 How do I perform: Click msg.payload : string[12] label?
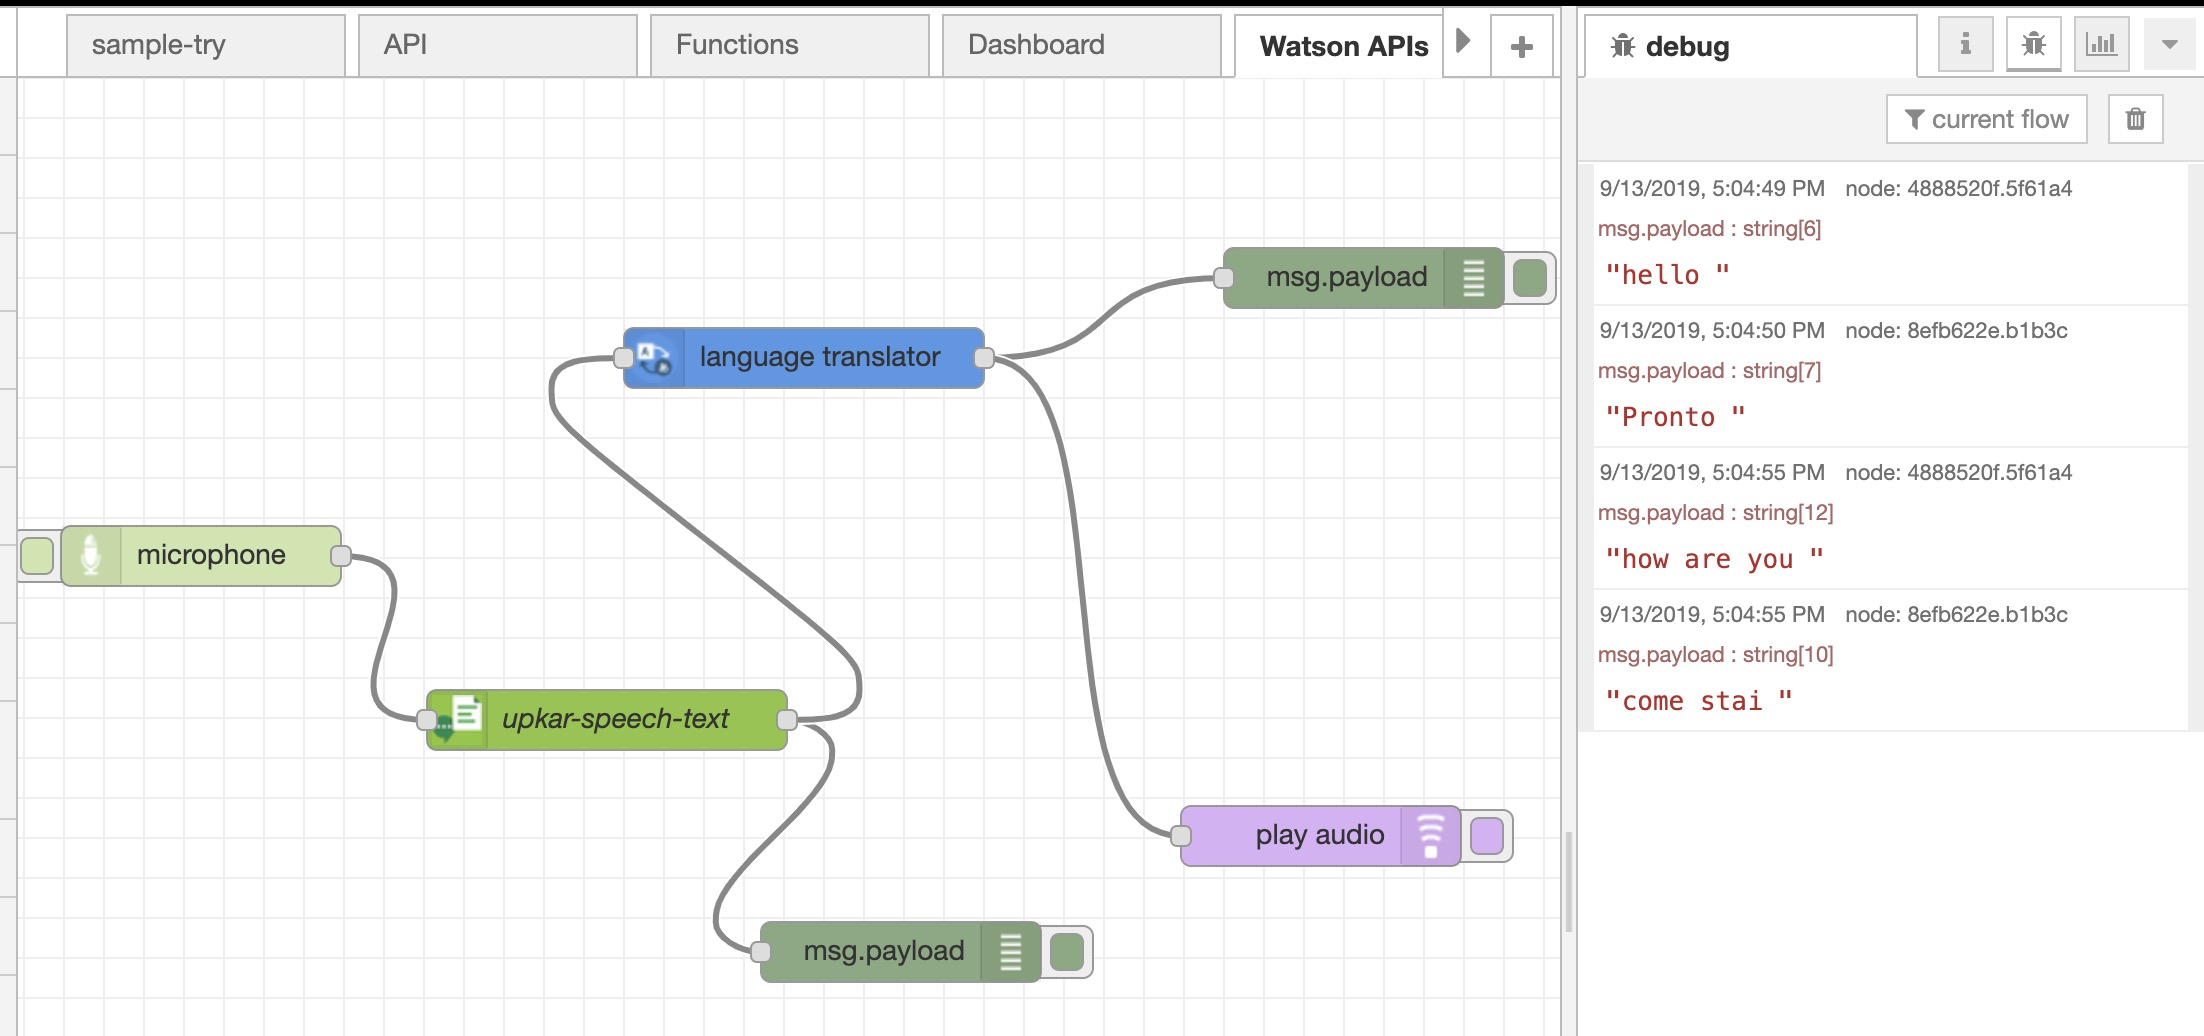[1715, 513]
